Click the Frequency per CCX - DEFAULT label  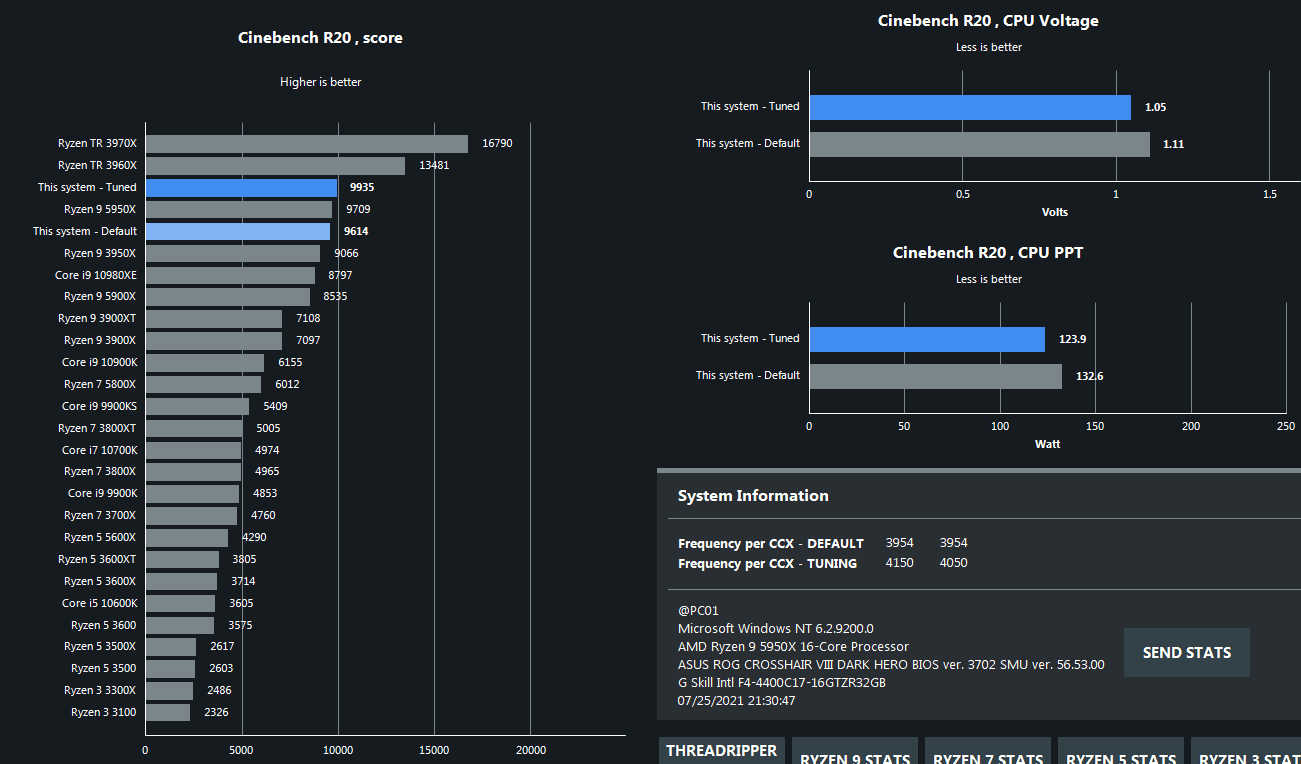[x=770, y=544]
